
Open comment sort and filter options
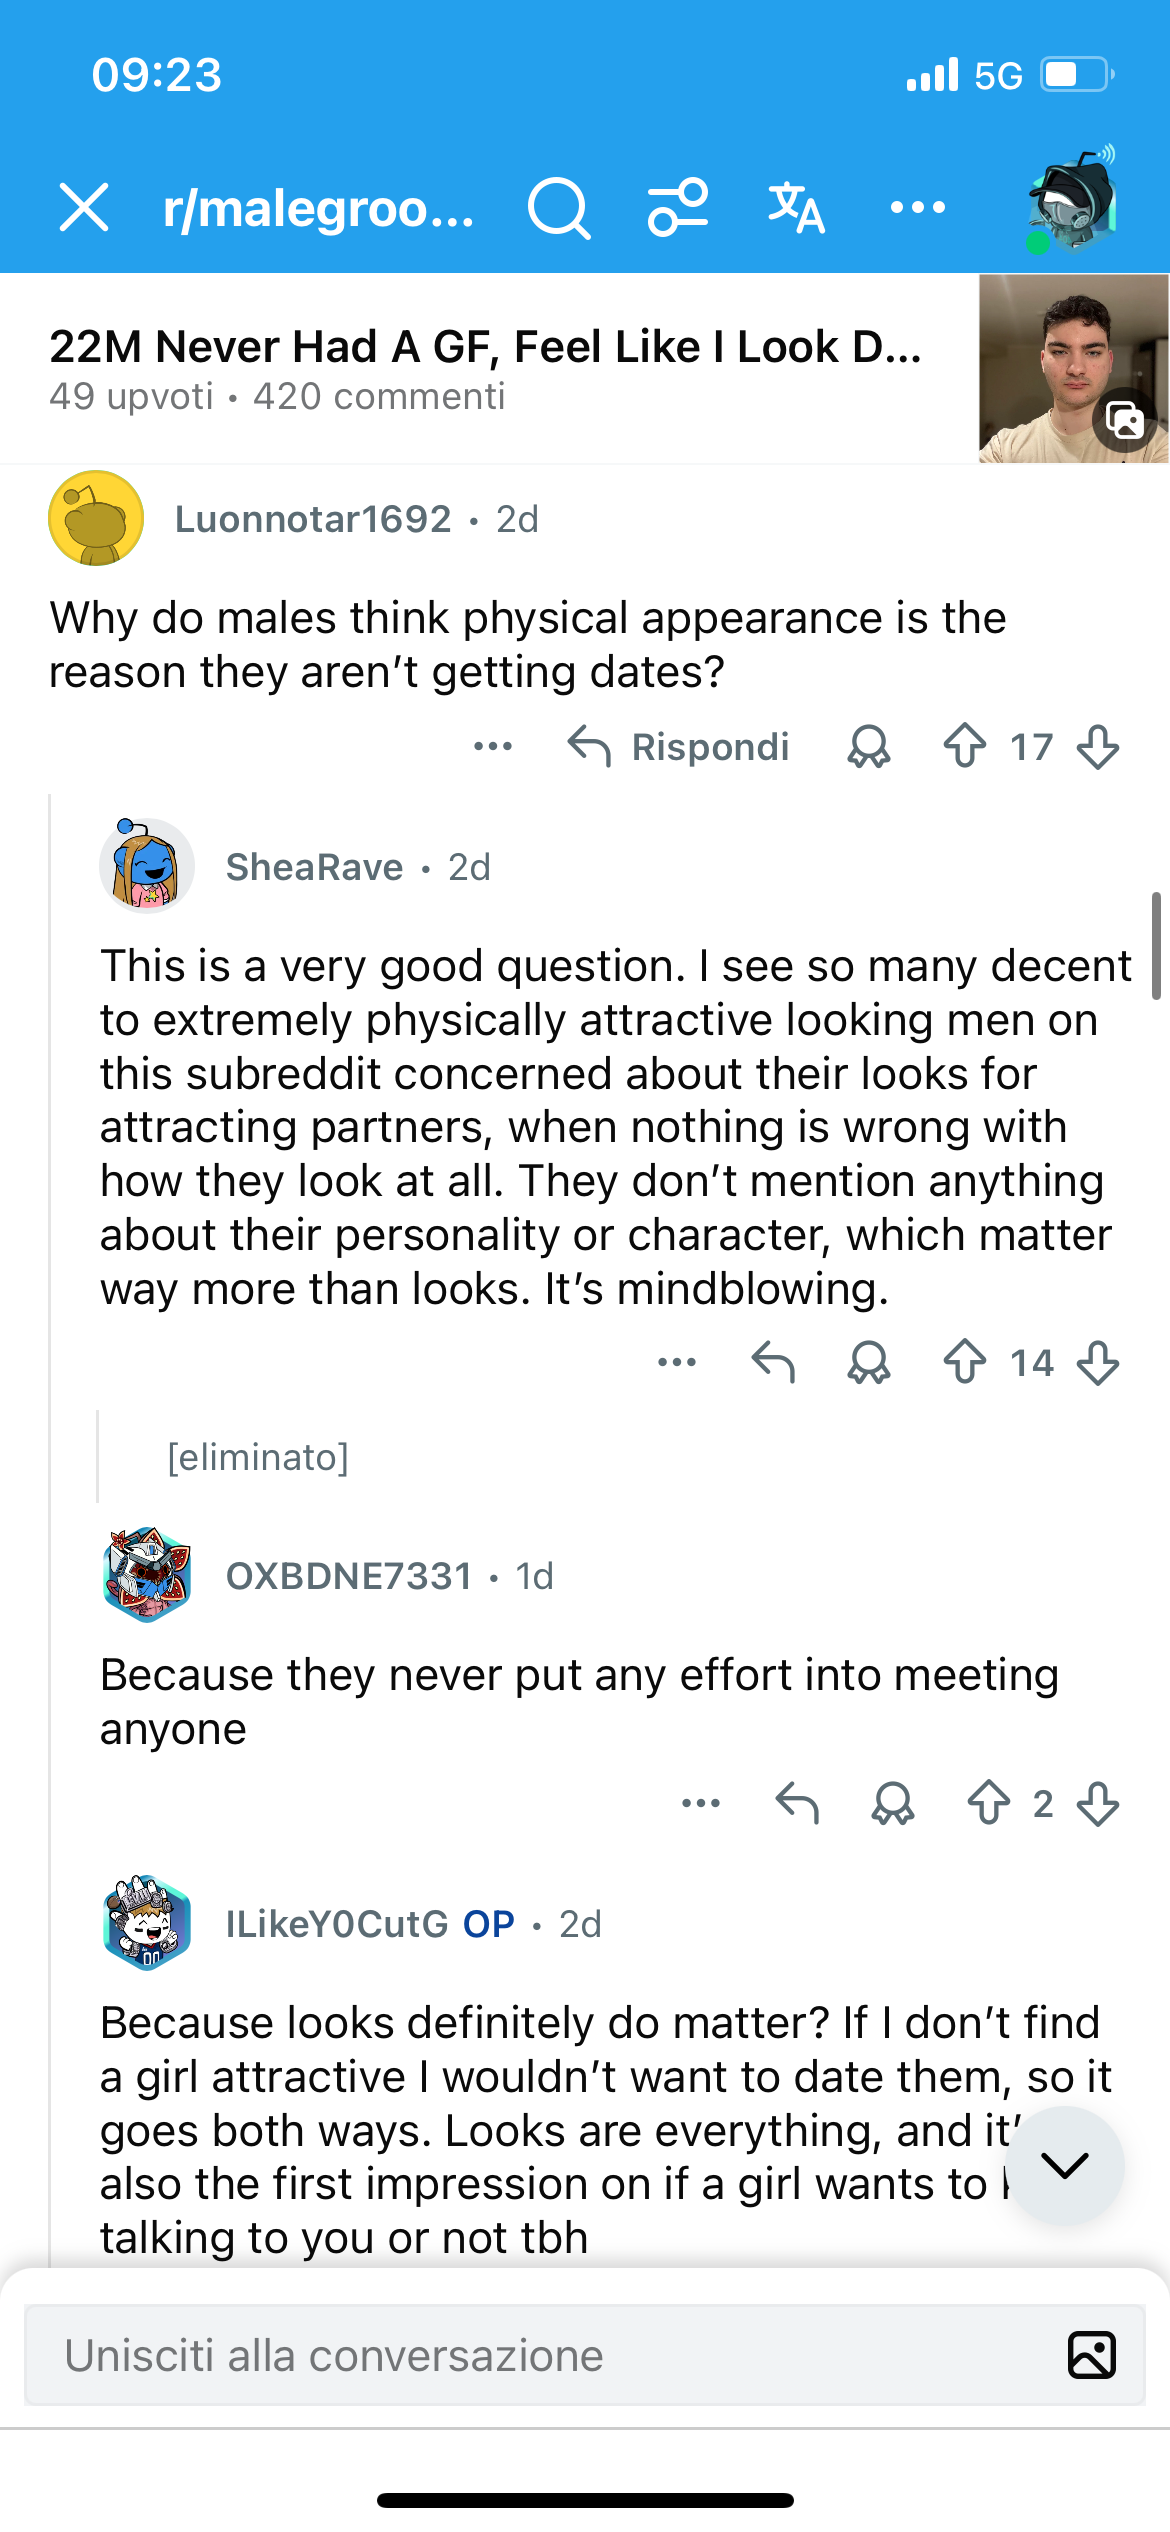[678, 208]
